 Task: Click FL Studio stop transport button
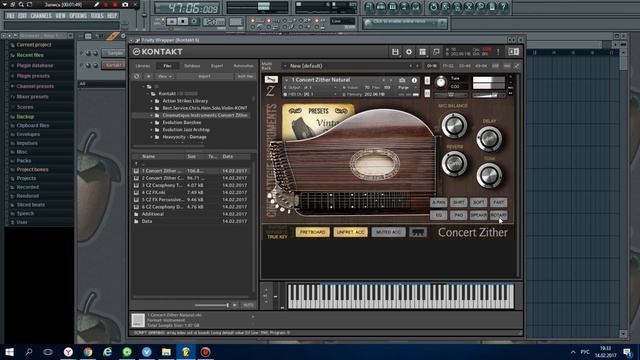[x=183, y=21]
